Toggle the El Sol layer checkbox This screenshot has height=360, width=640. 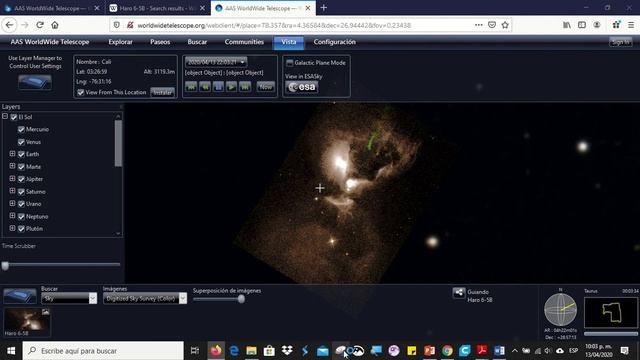pyautogui.click(x=14, y=117)
